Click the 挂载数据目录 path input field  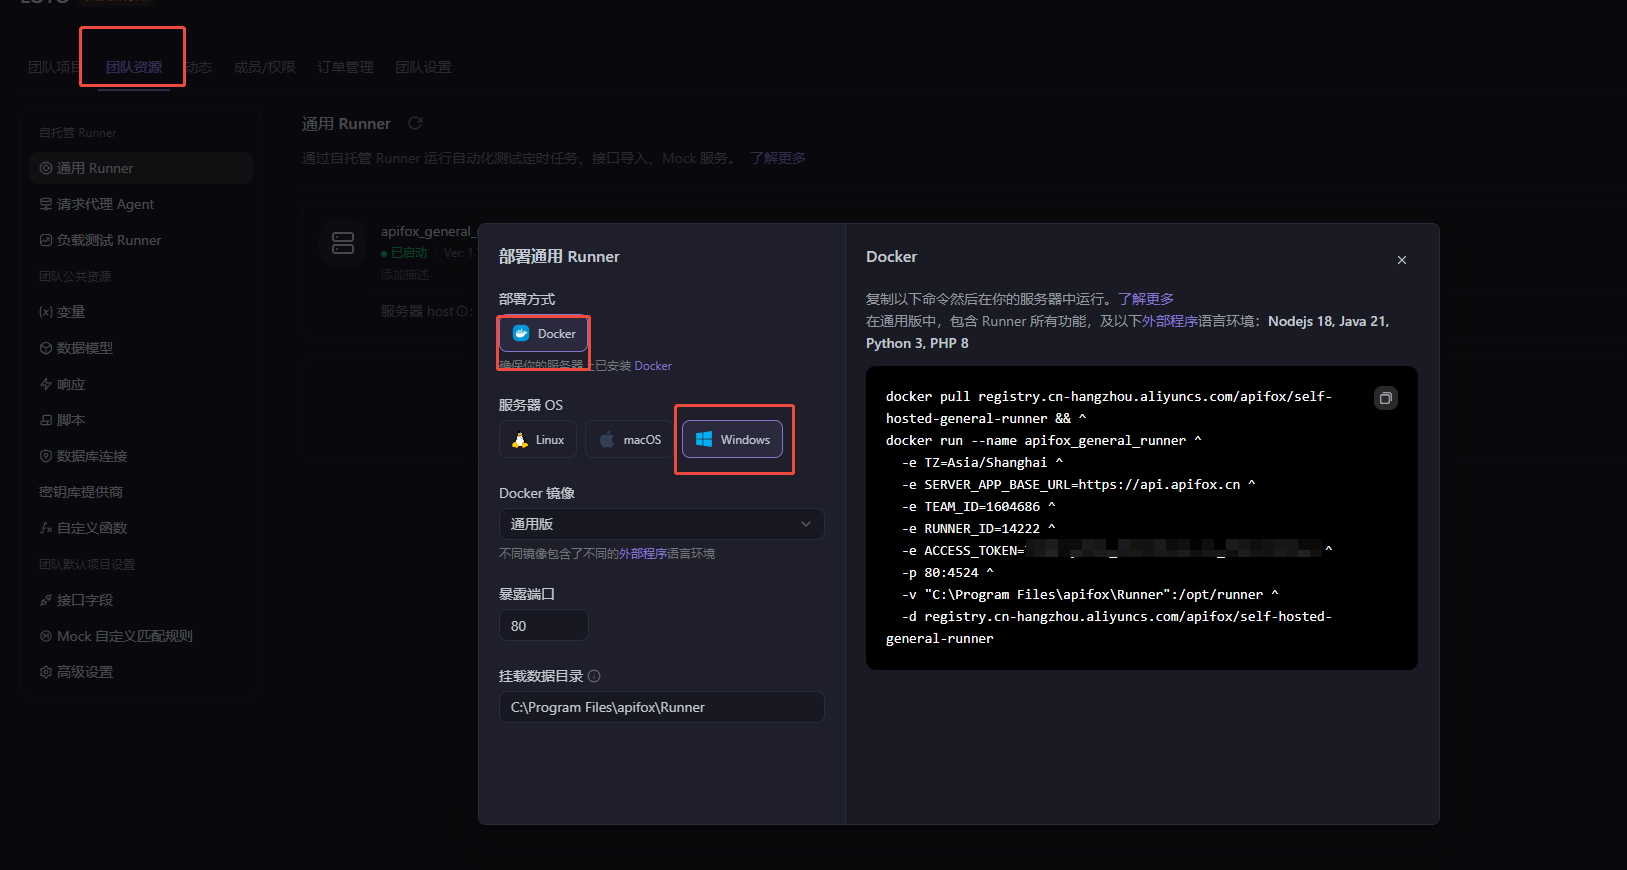point(661,707)
